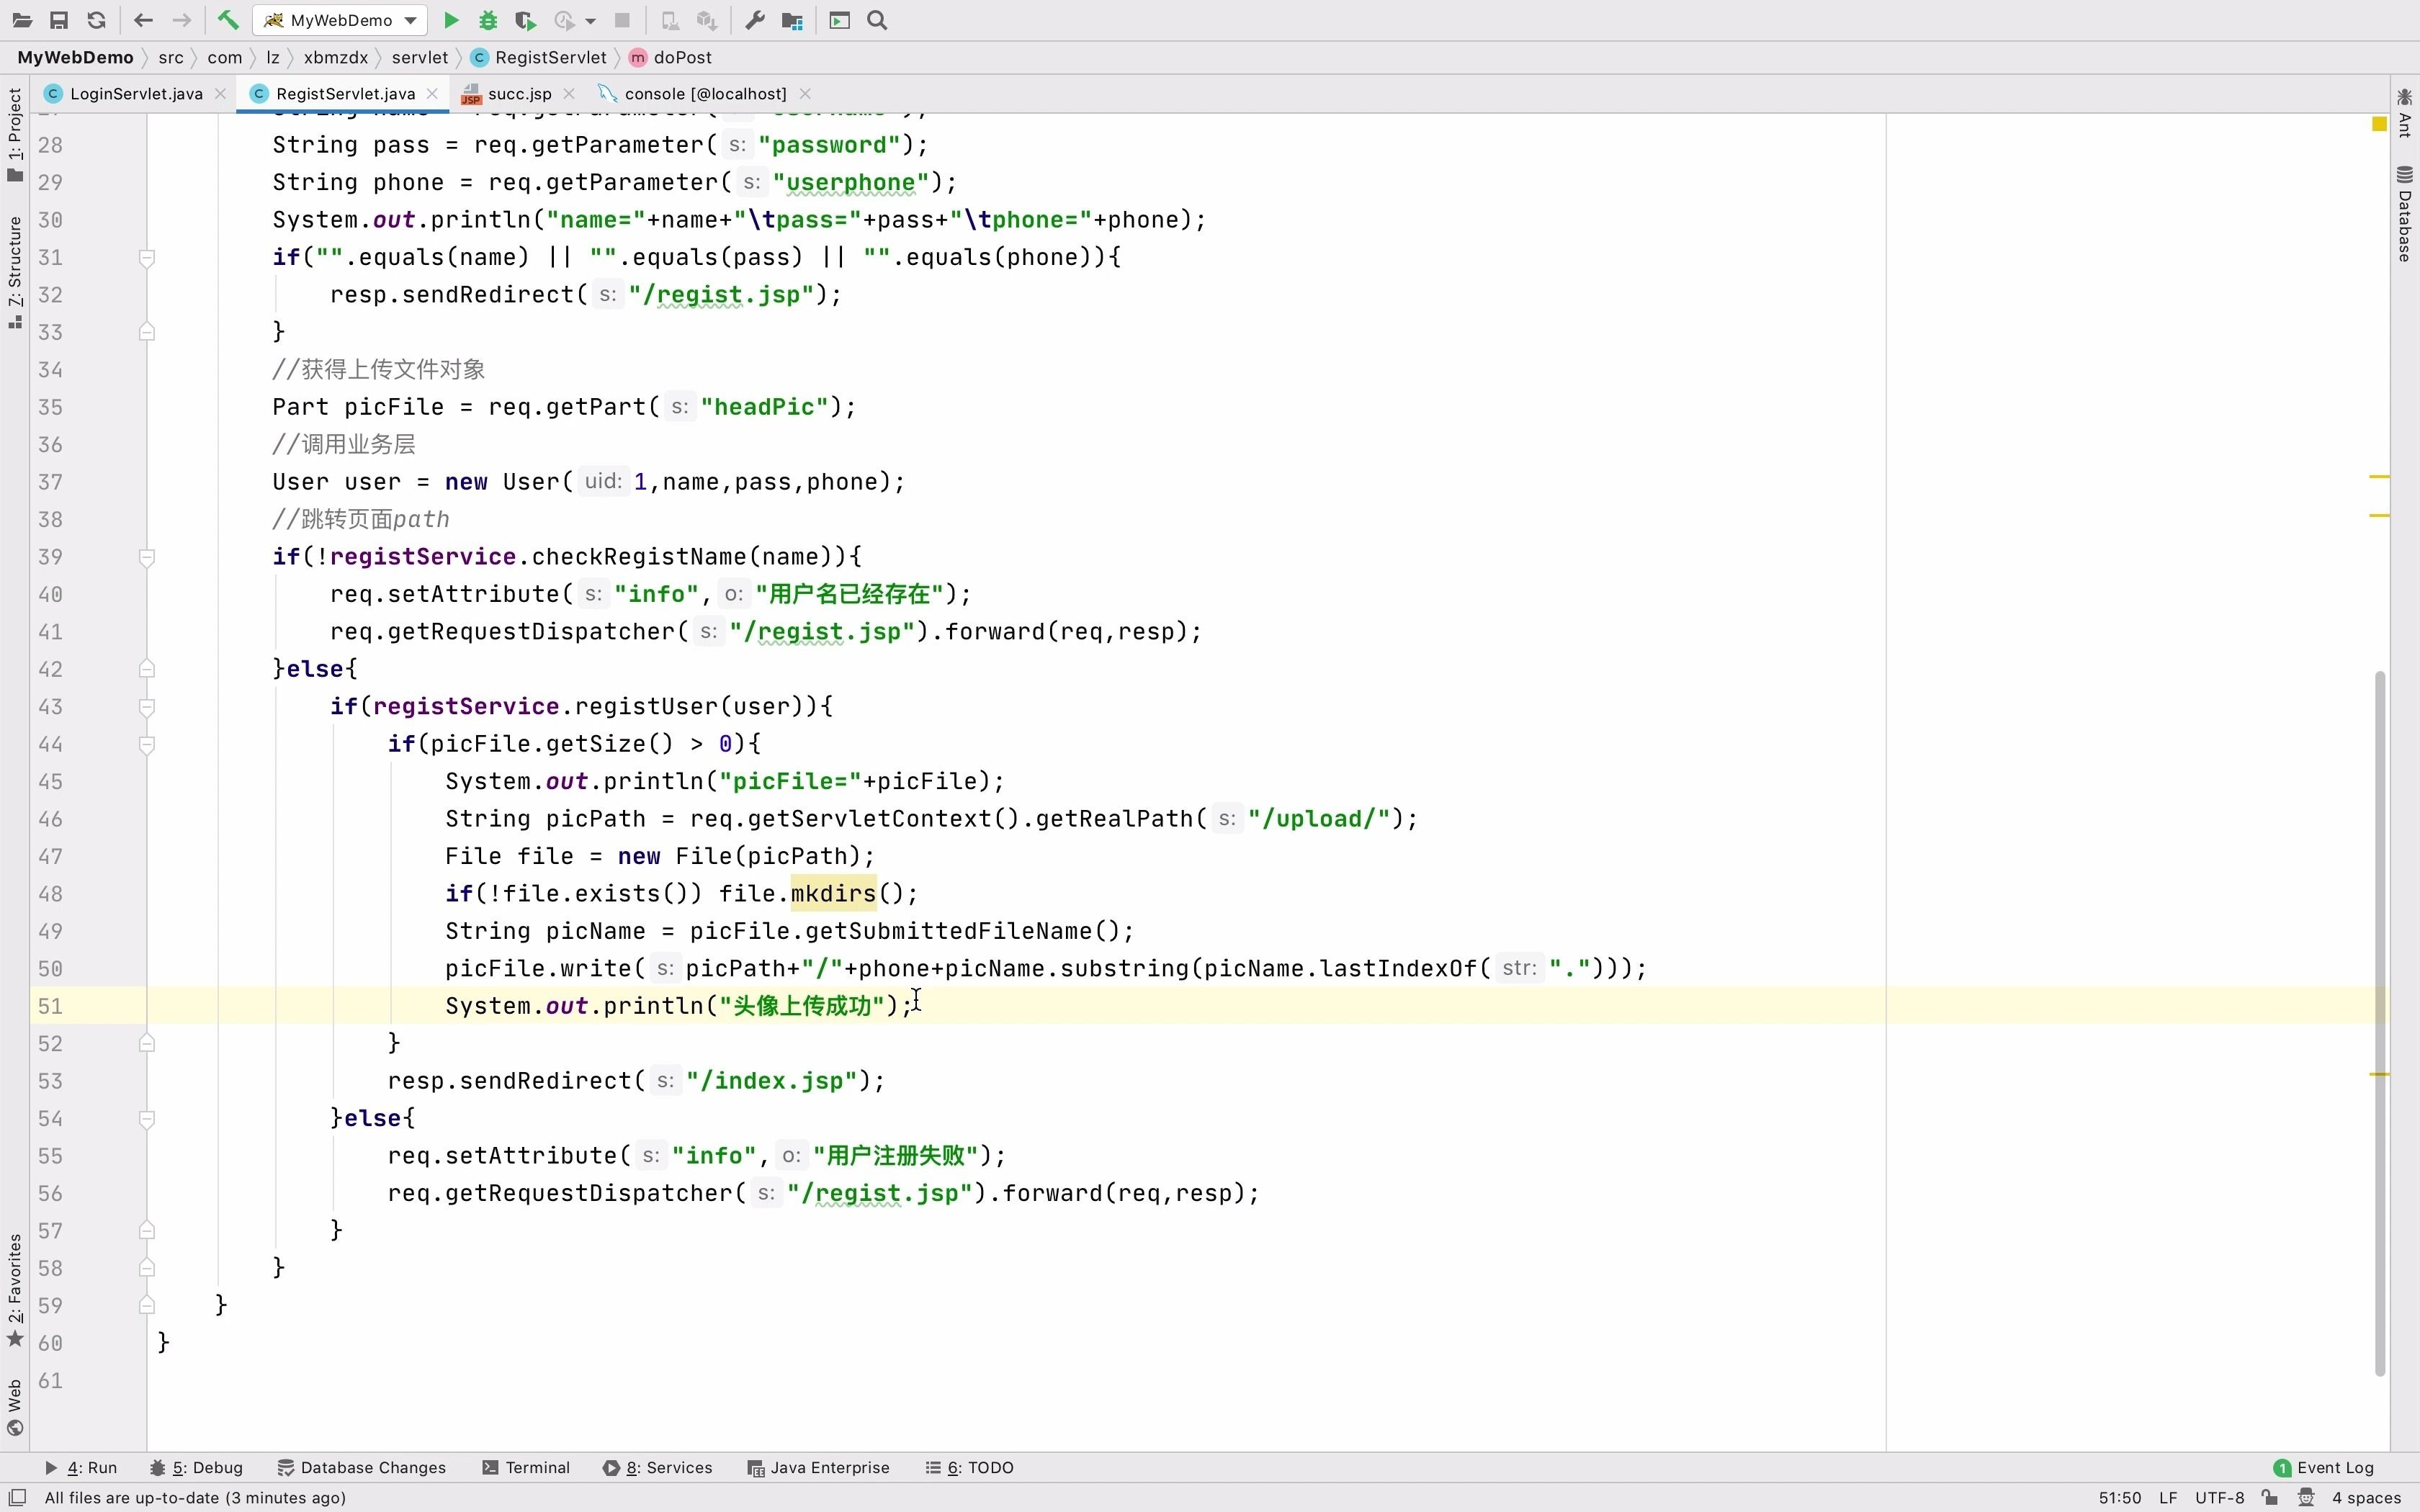Open the Services tool window

tap(658, 1467)
